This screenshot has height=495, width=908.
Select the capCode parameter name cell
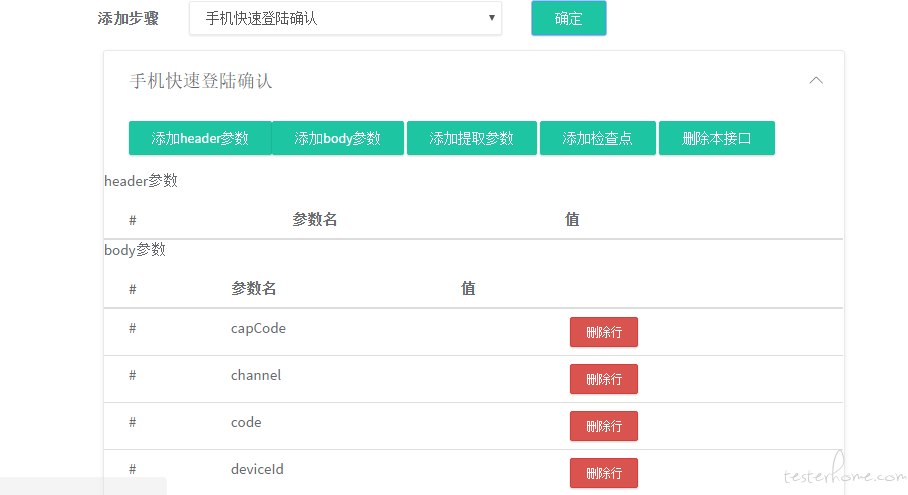[258, 328]
